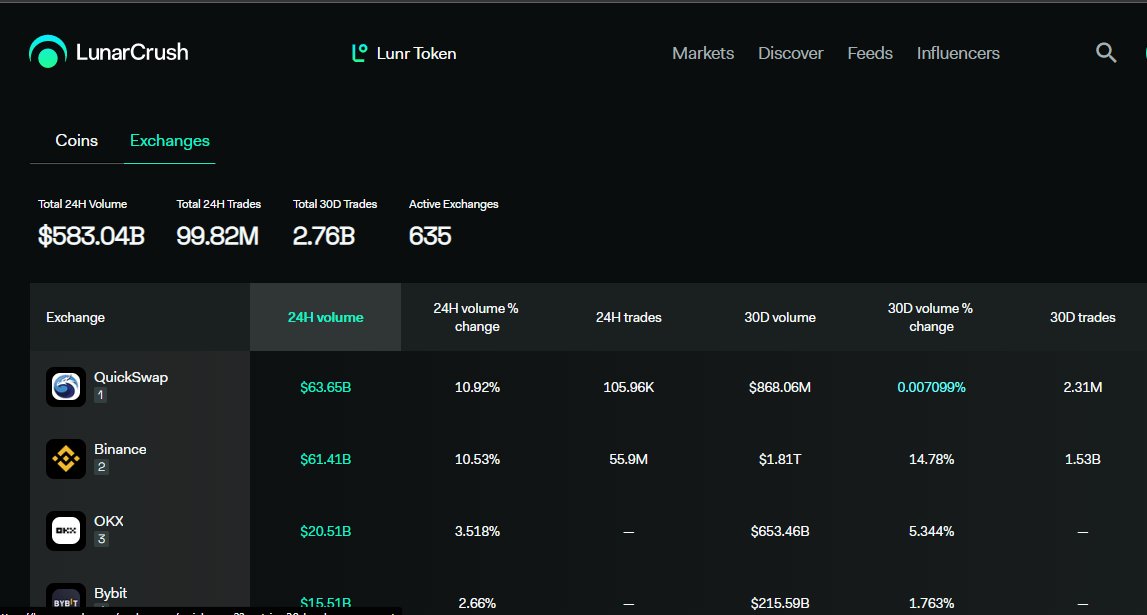Click the $1.81T 30D volume cell
1147x615 pixels.
[780, 459]
